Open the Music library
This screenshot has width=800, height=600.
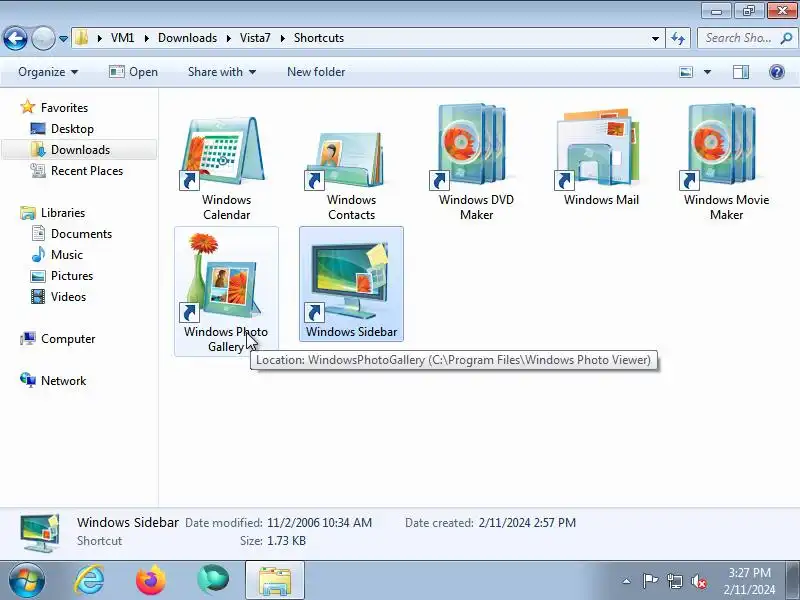[x=66, y=255]
